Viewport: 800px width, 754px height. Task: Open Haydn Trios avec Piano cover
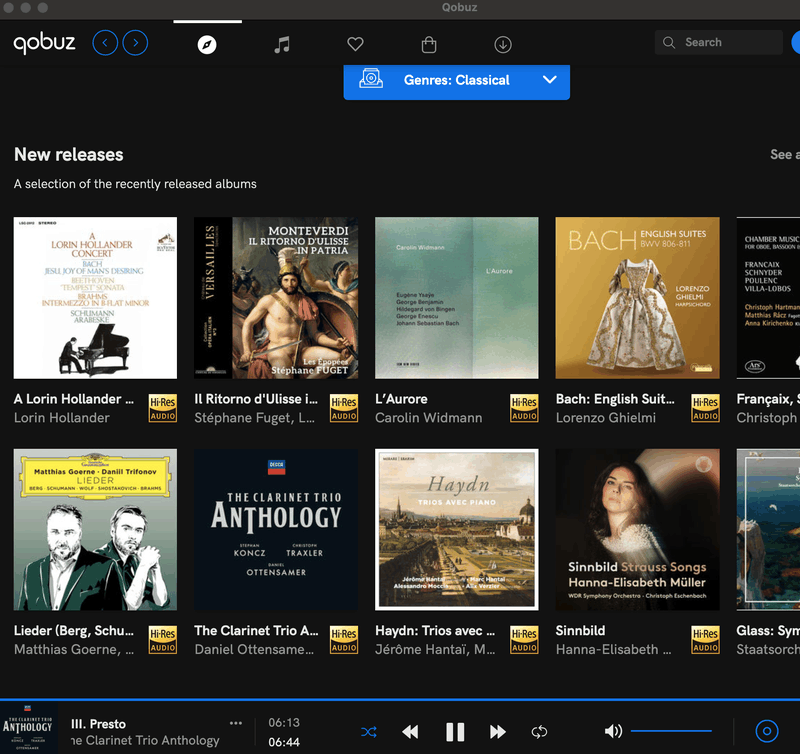click(x=457, y=530)
